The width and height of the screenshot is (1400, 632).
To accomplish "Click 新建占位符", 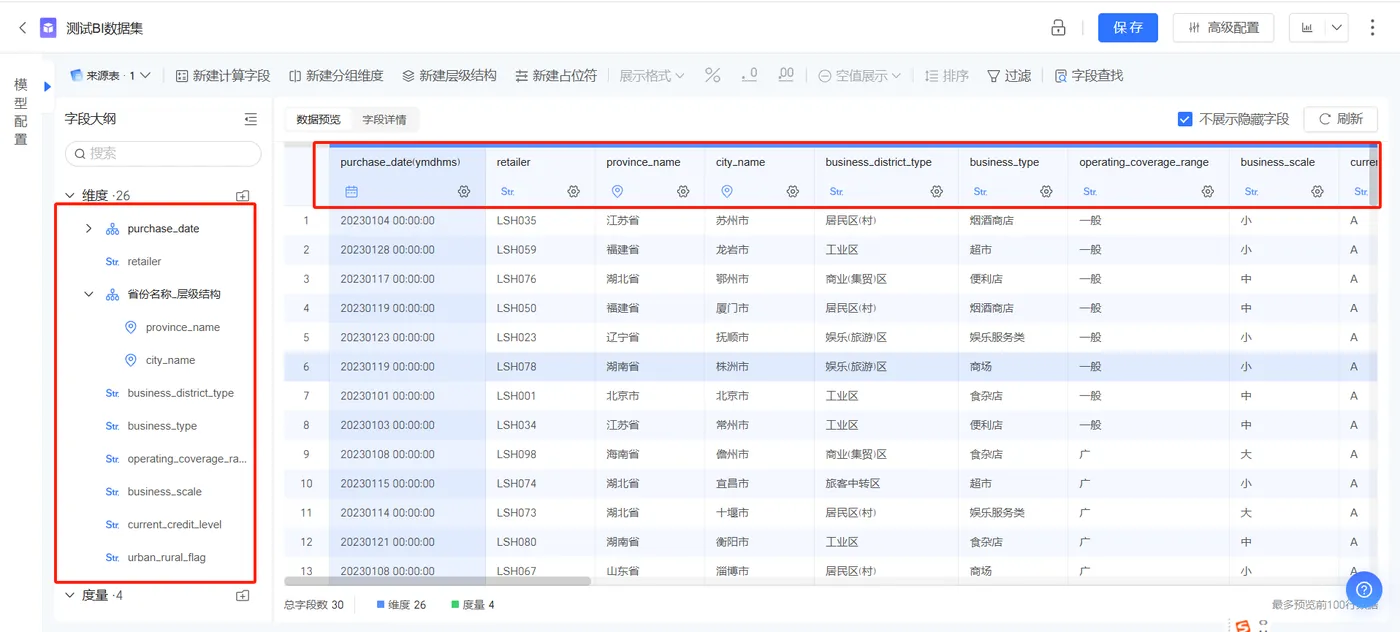I will pyautogui.click(x=556, y=76).
